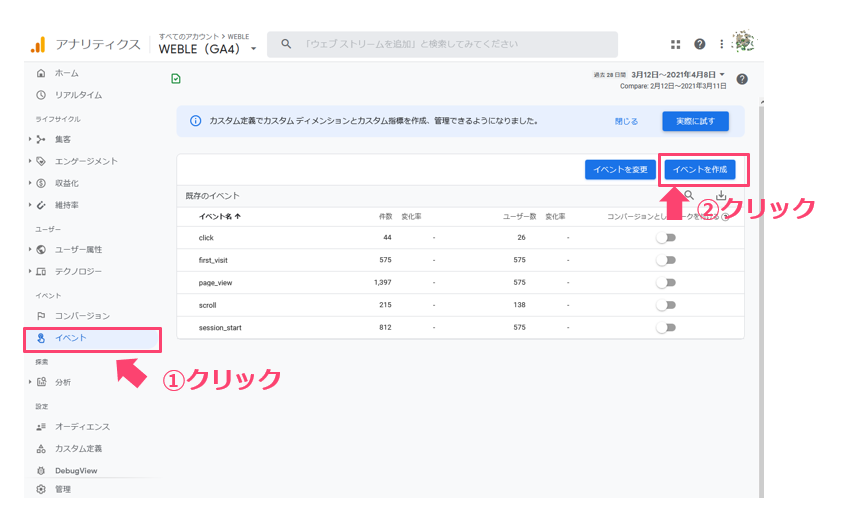Click the acquisition icon in sidebar
The width and height of the screenshot is (858, 513).
click(41, 139)
